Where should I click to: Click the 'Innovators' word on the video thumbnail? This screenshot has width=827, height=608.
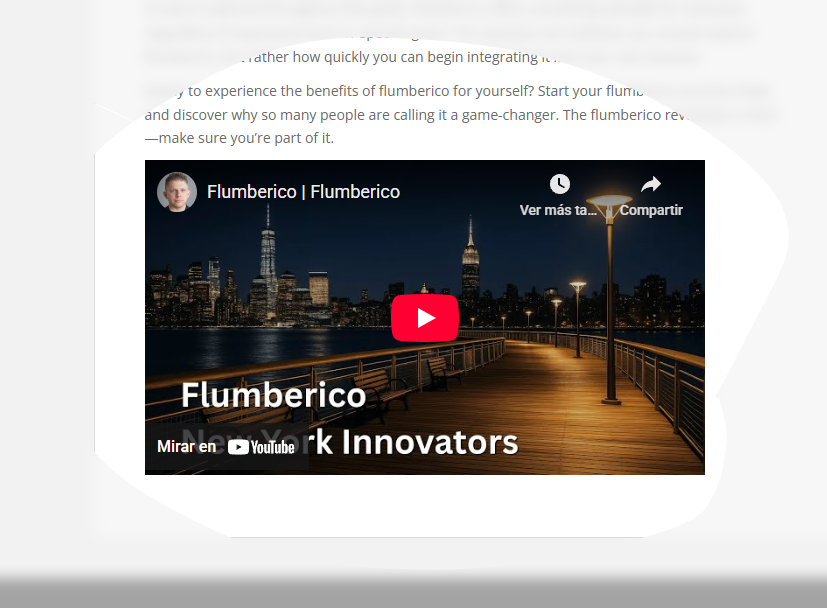(x=430, y=442)
